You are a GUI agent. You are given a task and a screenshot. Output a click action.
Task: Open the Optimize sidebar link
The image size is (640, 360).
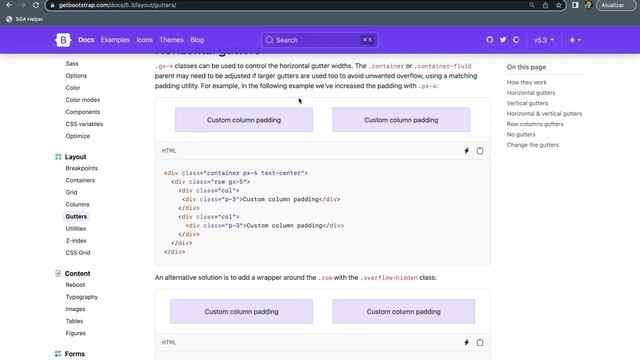click(x=78, y=136)
